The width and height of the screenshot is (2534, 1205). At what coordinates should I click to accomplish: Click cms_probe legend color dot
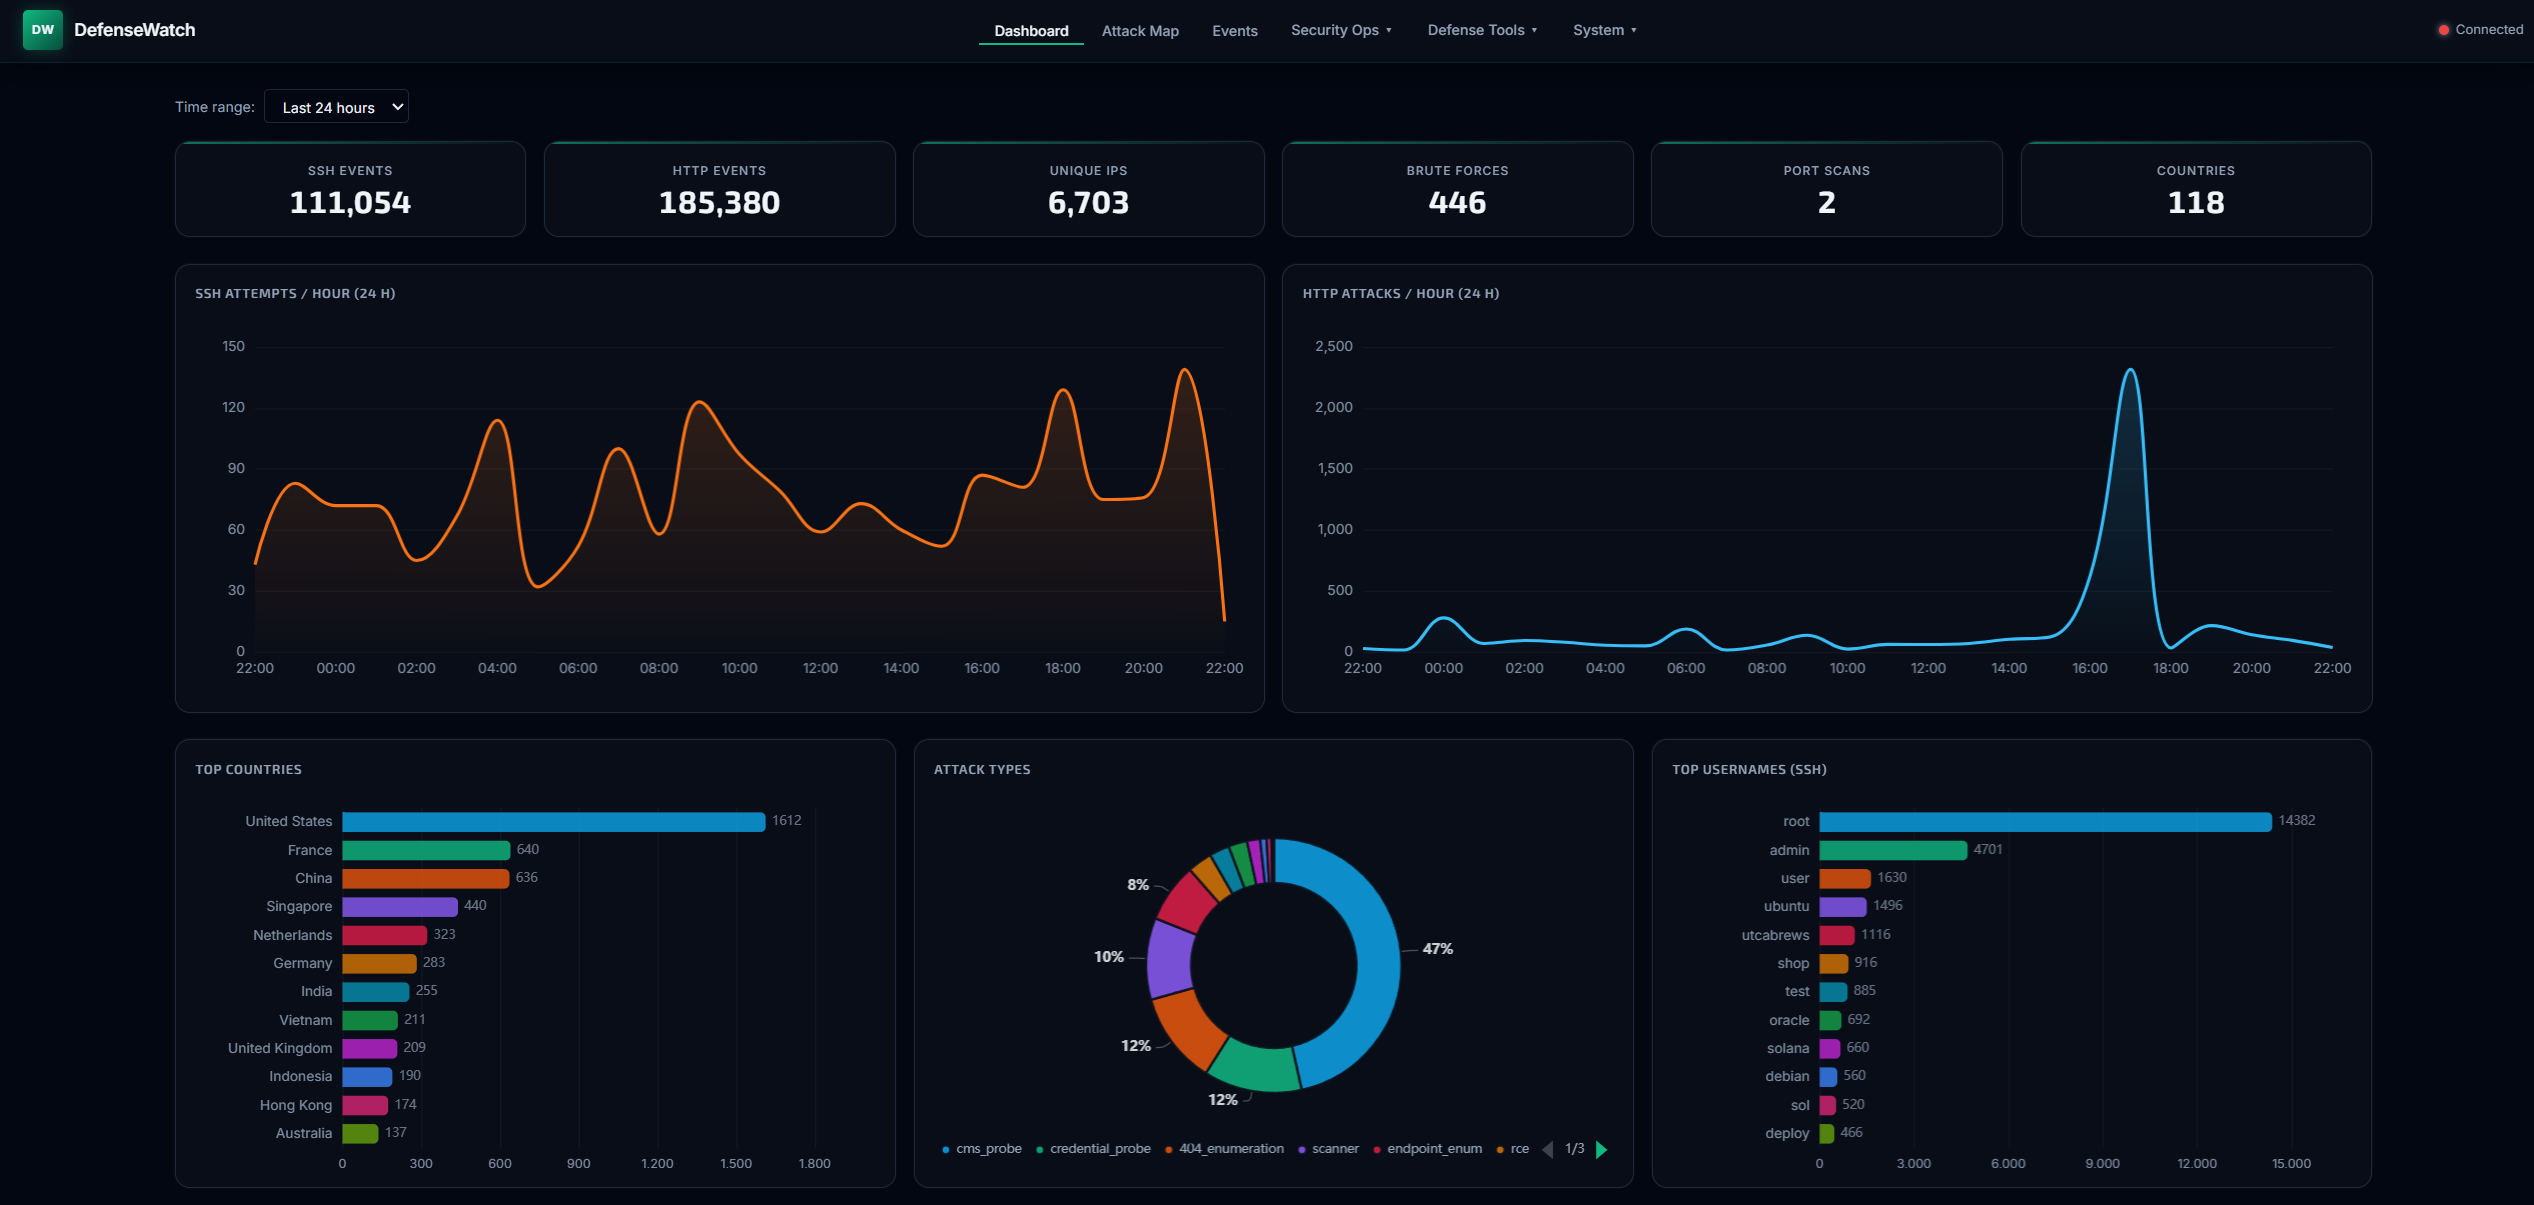click(945, 1149)
